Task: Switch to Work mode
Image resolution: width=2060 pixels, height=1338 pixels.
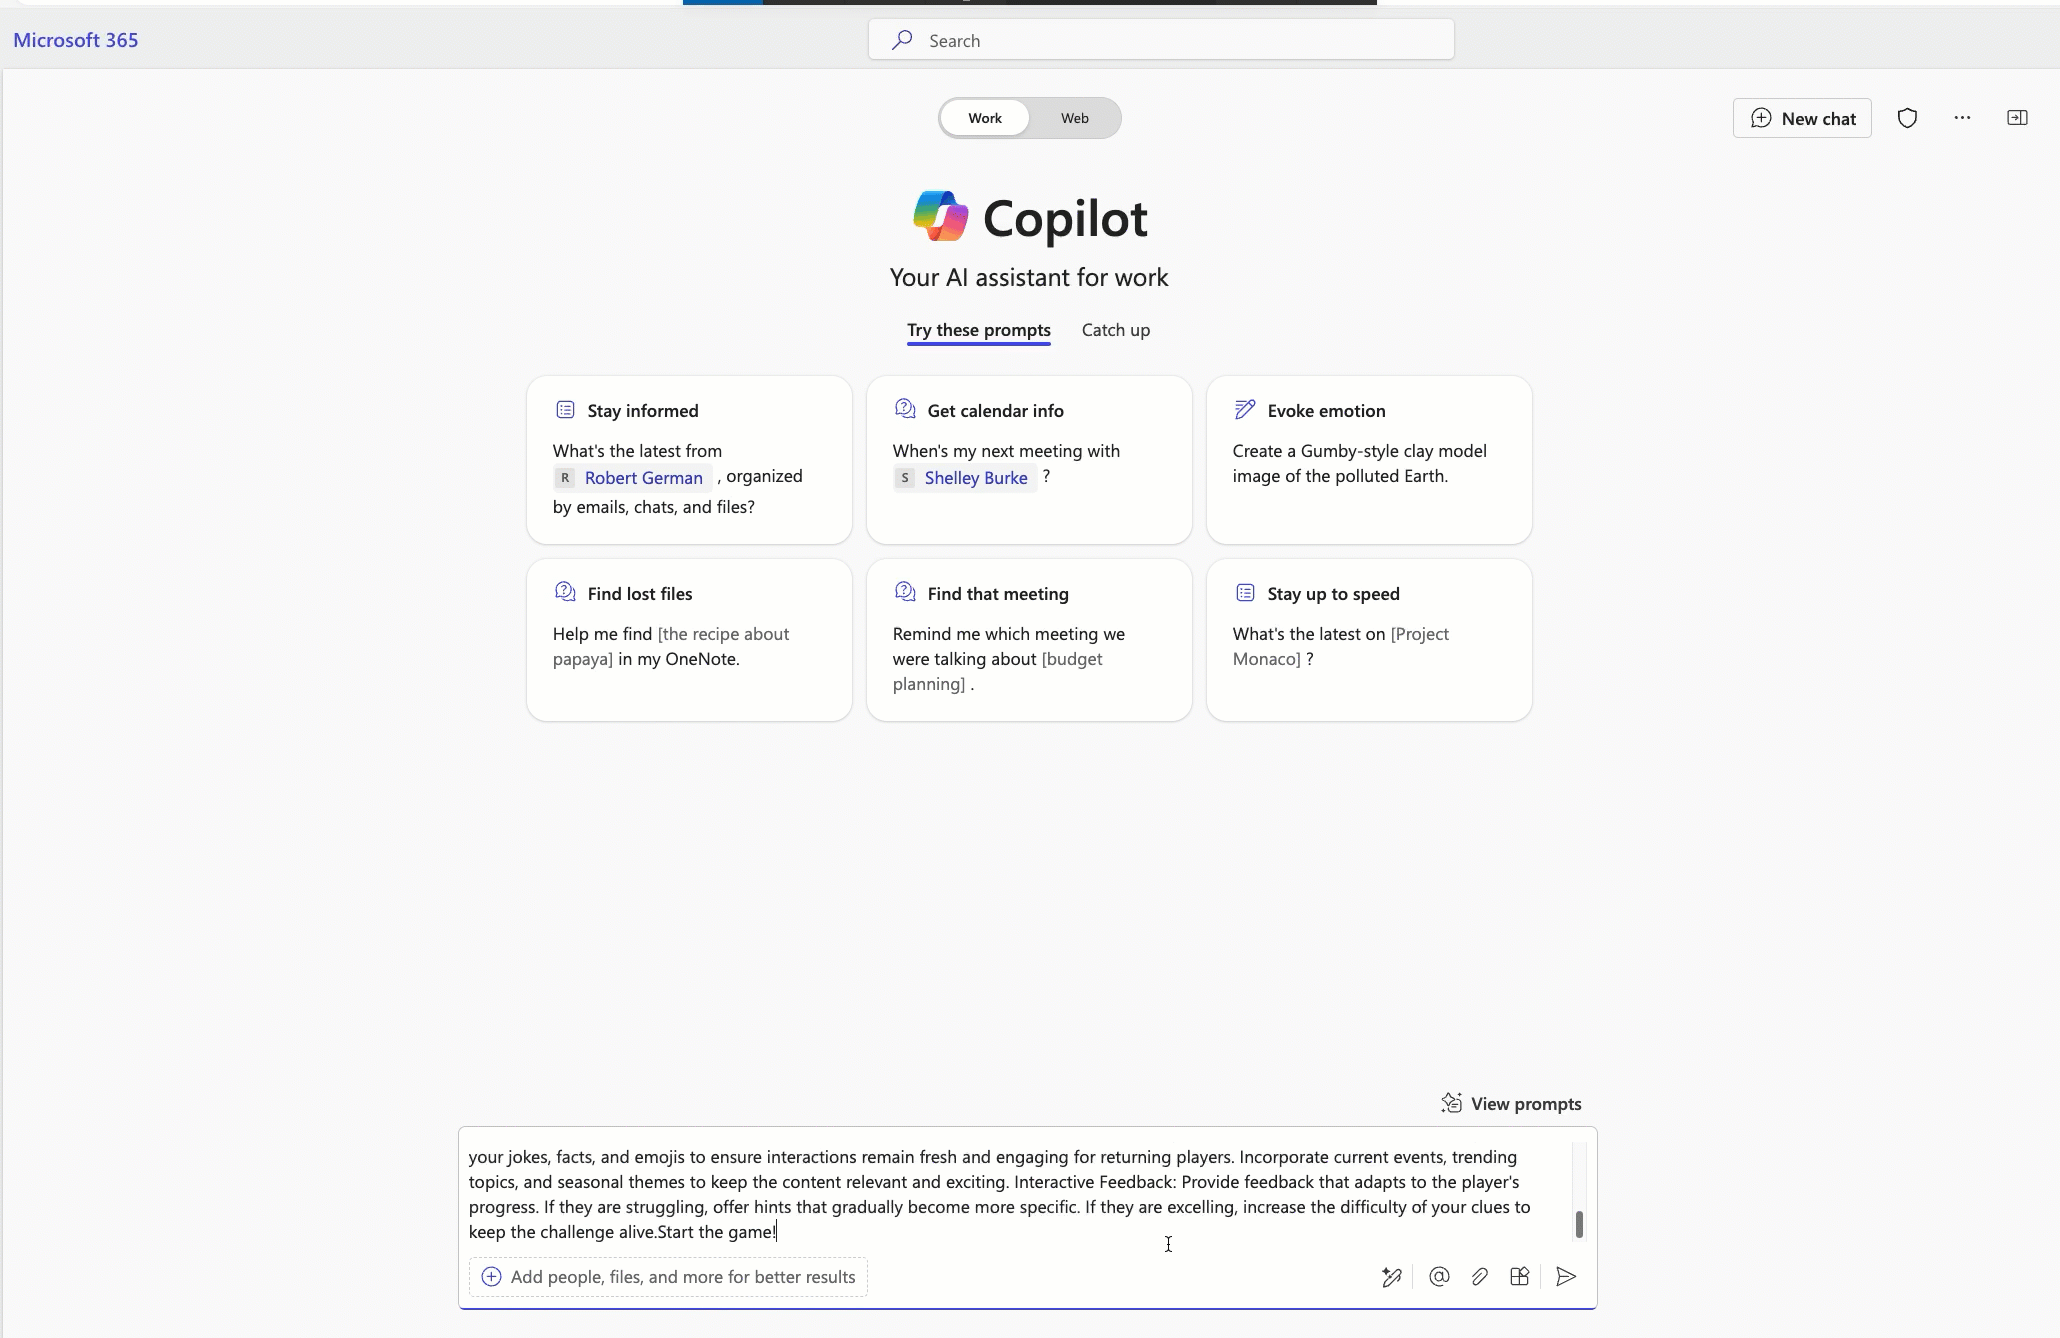Action: pos(985,118)
